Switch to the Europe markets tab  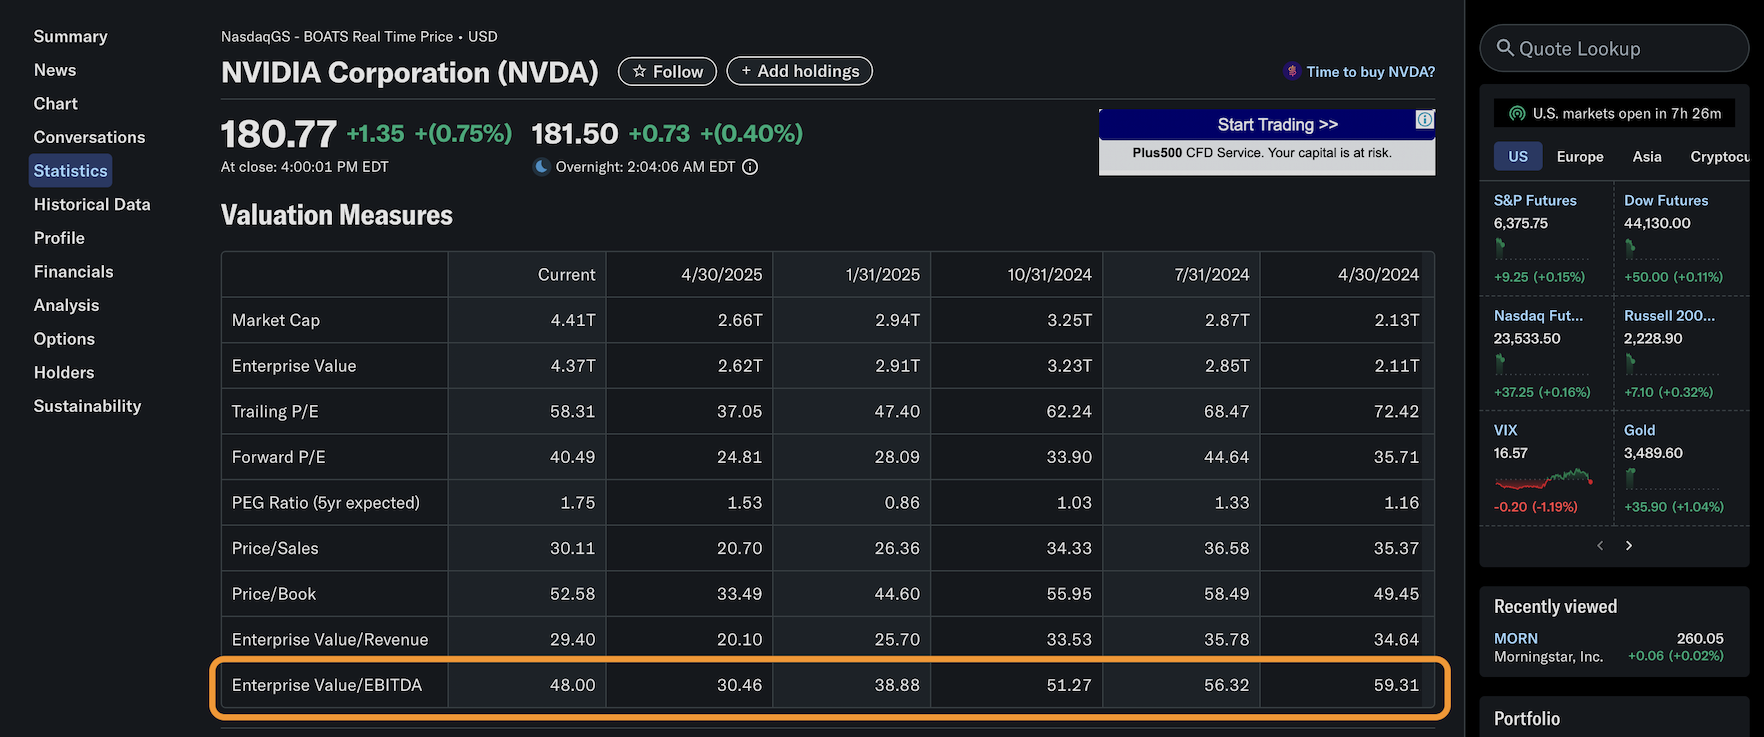tap(1580, 156)
